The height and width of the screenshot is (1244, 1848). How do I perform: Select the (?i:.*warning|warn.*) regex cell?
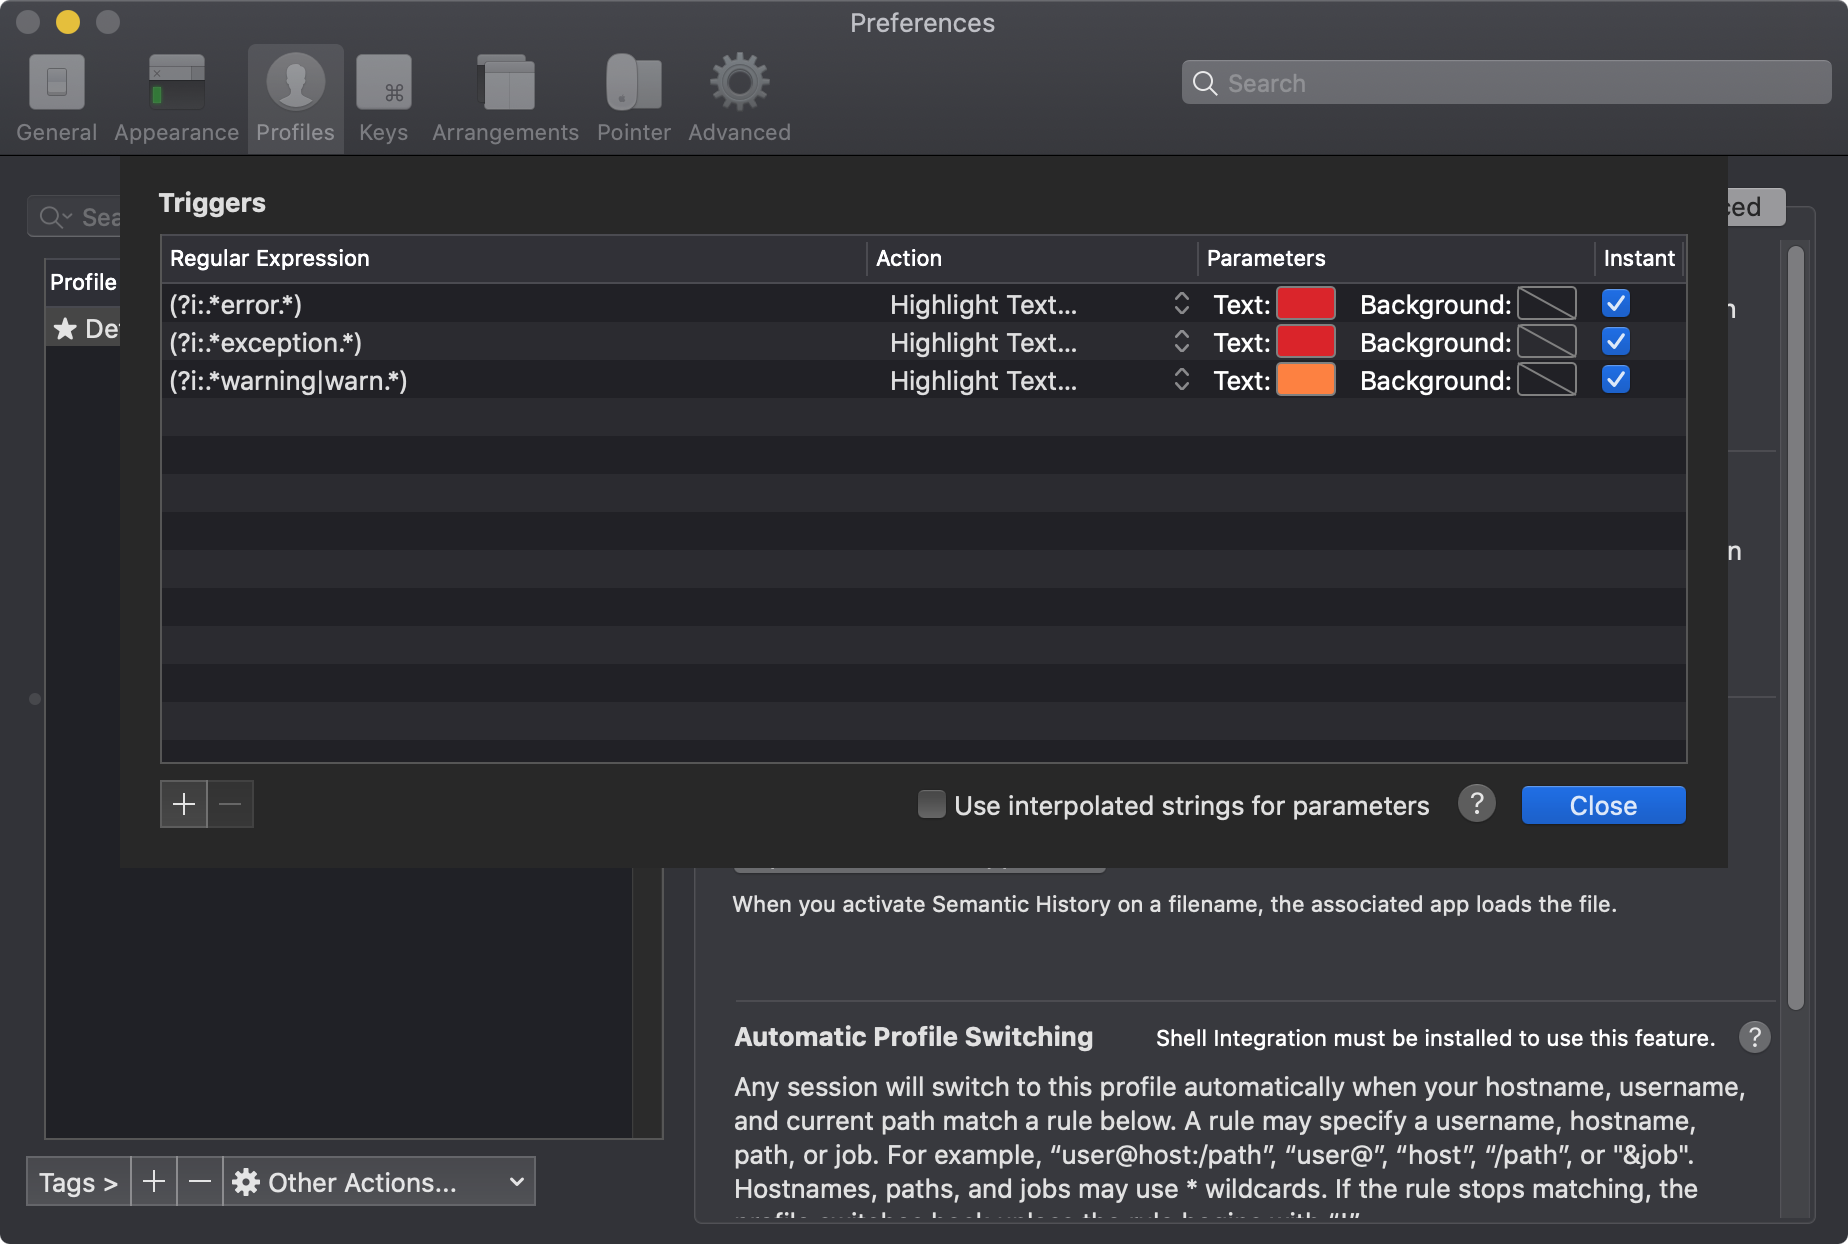pyautogui.click(x=514, y=380)
